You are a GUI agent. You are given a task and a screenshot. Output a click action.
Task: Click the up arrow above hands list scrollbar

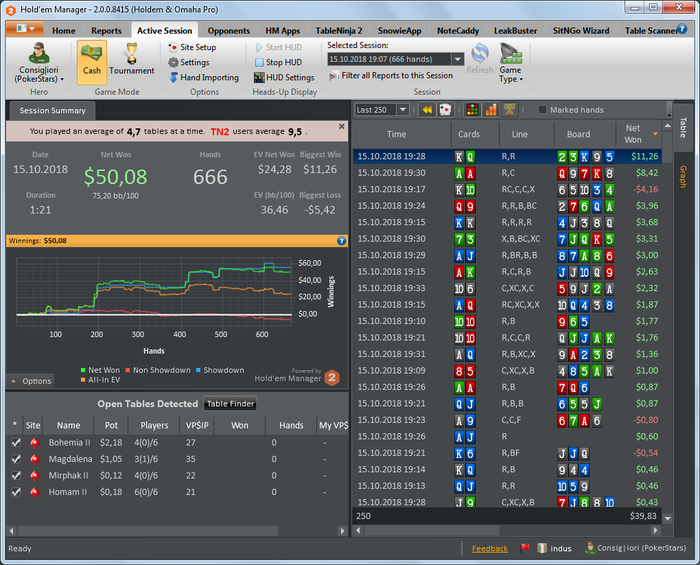(x=668, y=126)
